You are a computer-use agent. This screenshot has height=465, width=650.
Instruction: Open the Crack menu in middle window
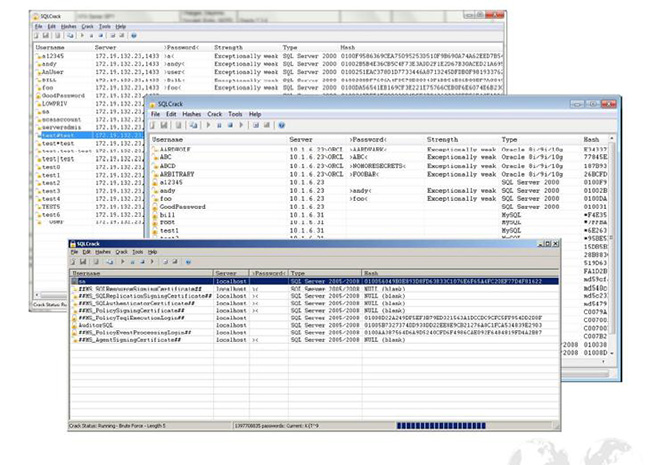[215, 114]
